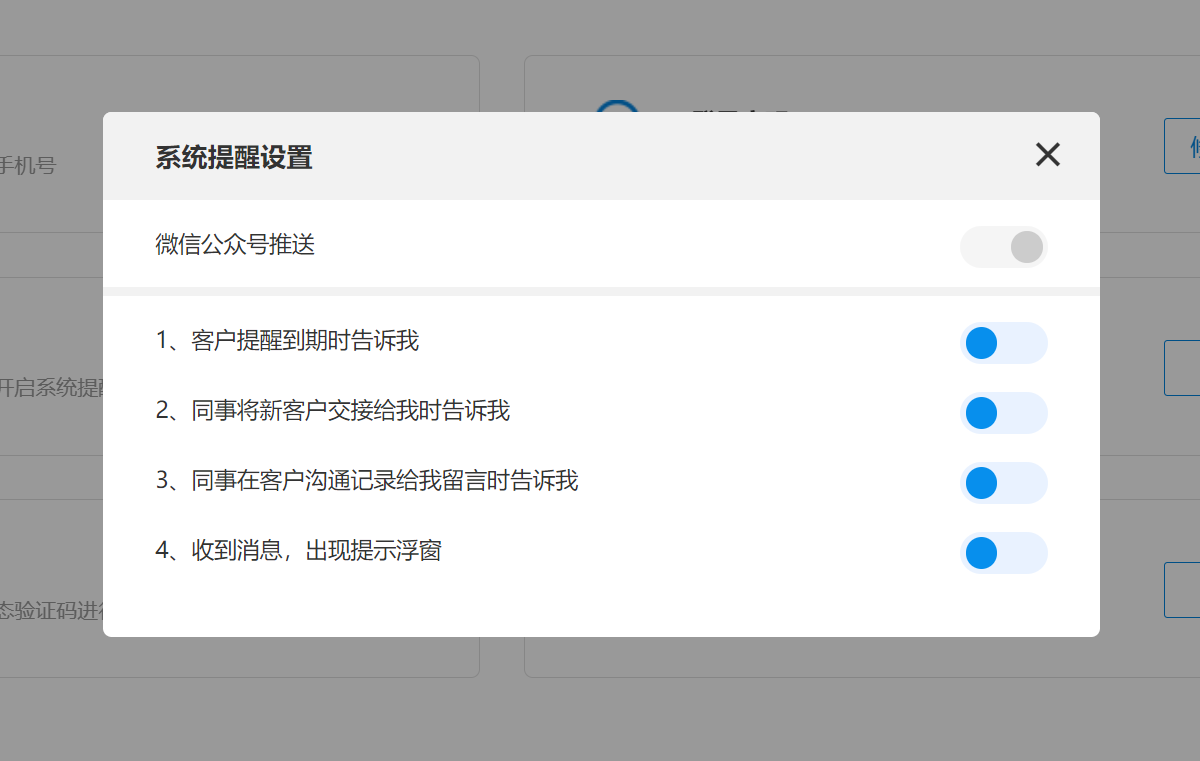Click the middle outlined button at right edge
Image resolution: width=1200 pixels, height=761 pixels.
pyautogui.click(x=1183, y=368)
